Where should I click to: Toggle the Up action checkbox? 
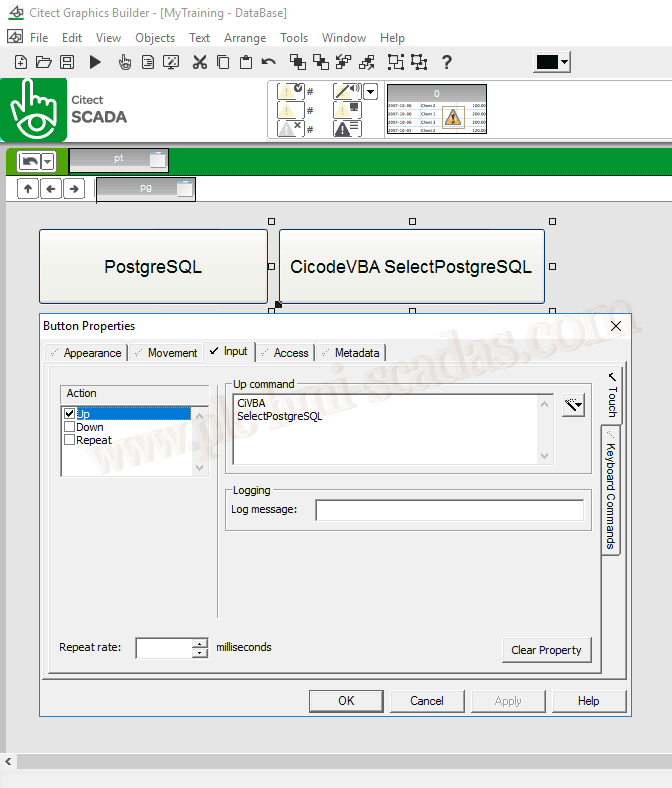[70, 414]
